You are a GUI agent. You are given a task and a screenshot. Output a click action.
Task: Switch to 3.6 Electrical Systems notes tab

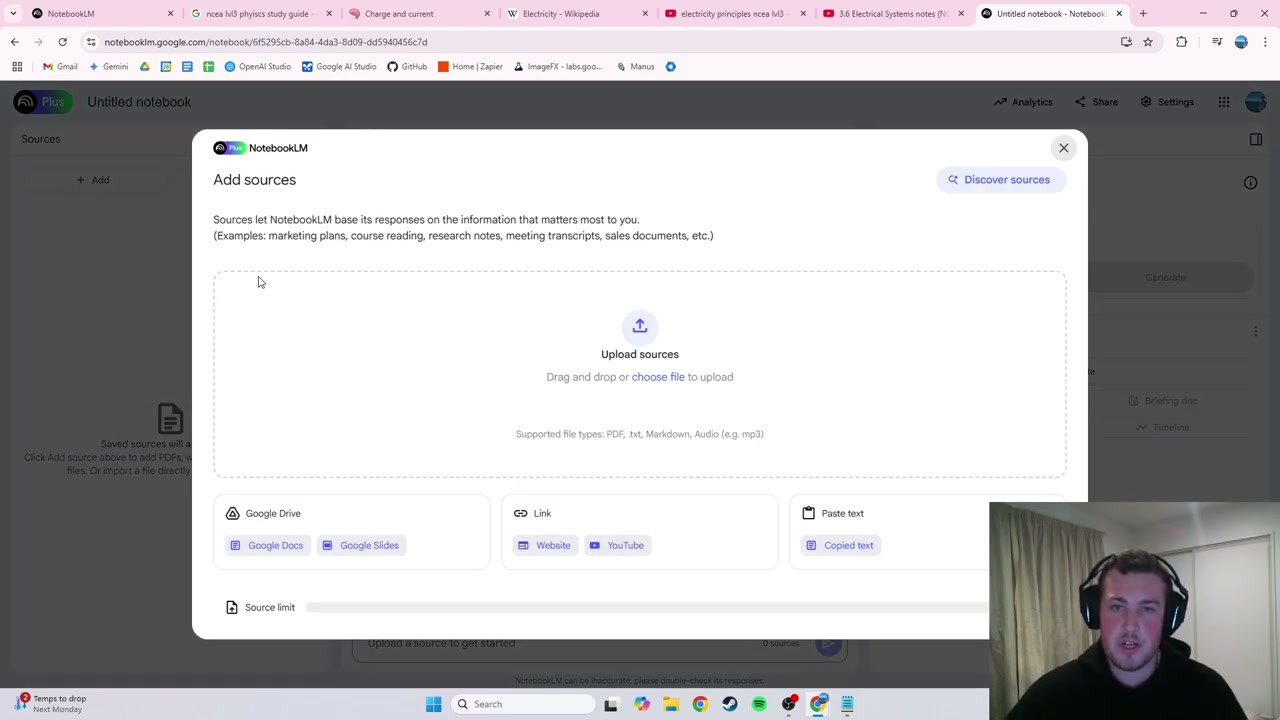coord(893,14)
